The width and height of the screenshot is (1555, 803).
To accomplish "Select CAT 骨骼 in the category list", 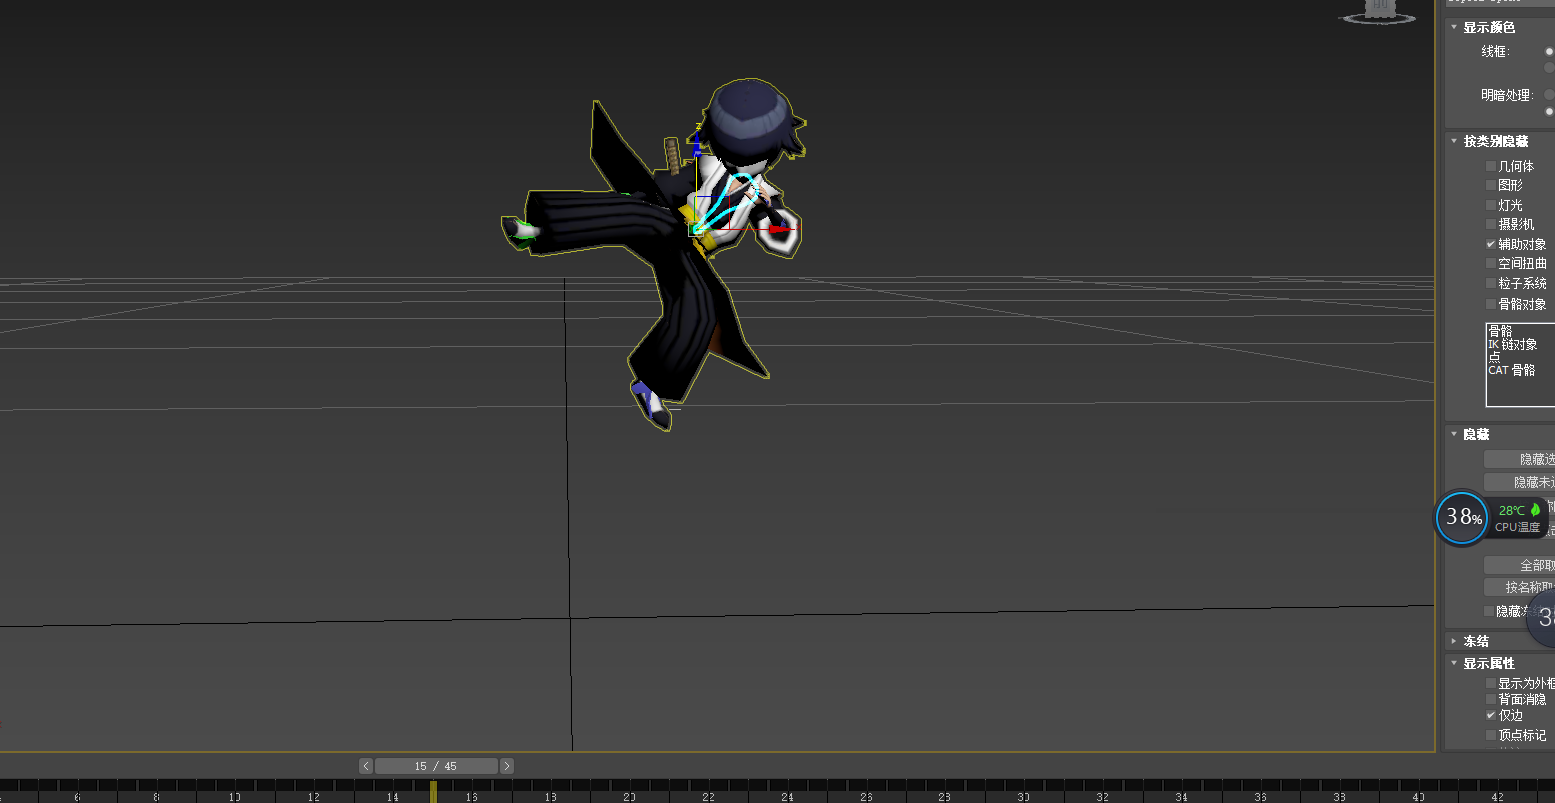I will point(1510,370).
